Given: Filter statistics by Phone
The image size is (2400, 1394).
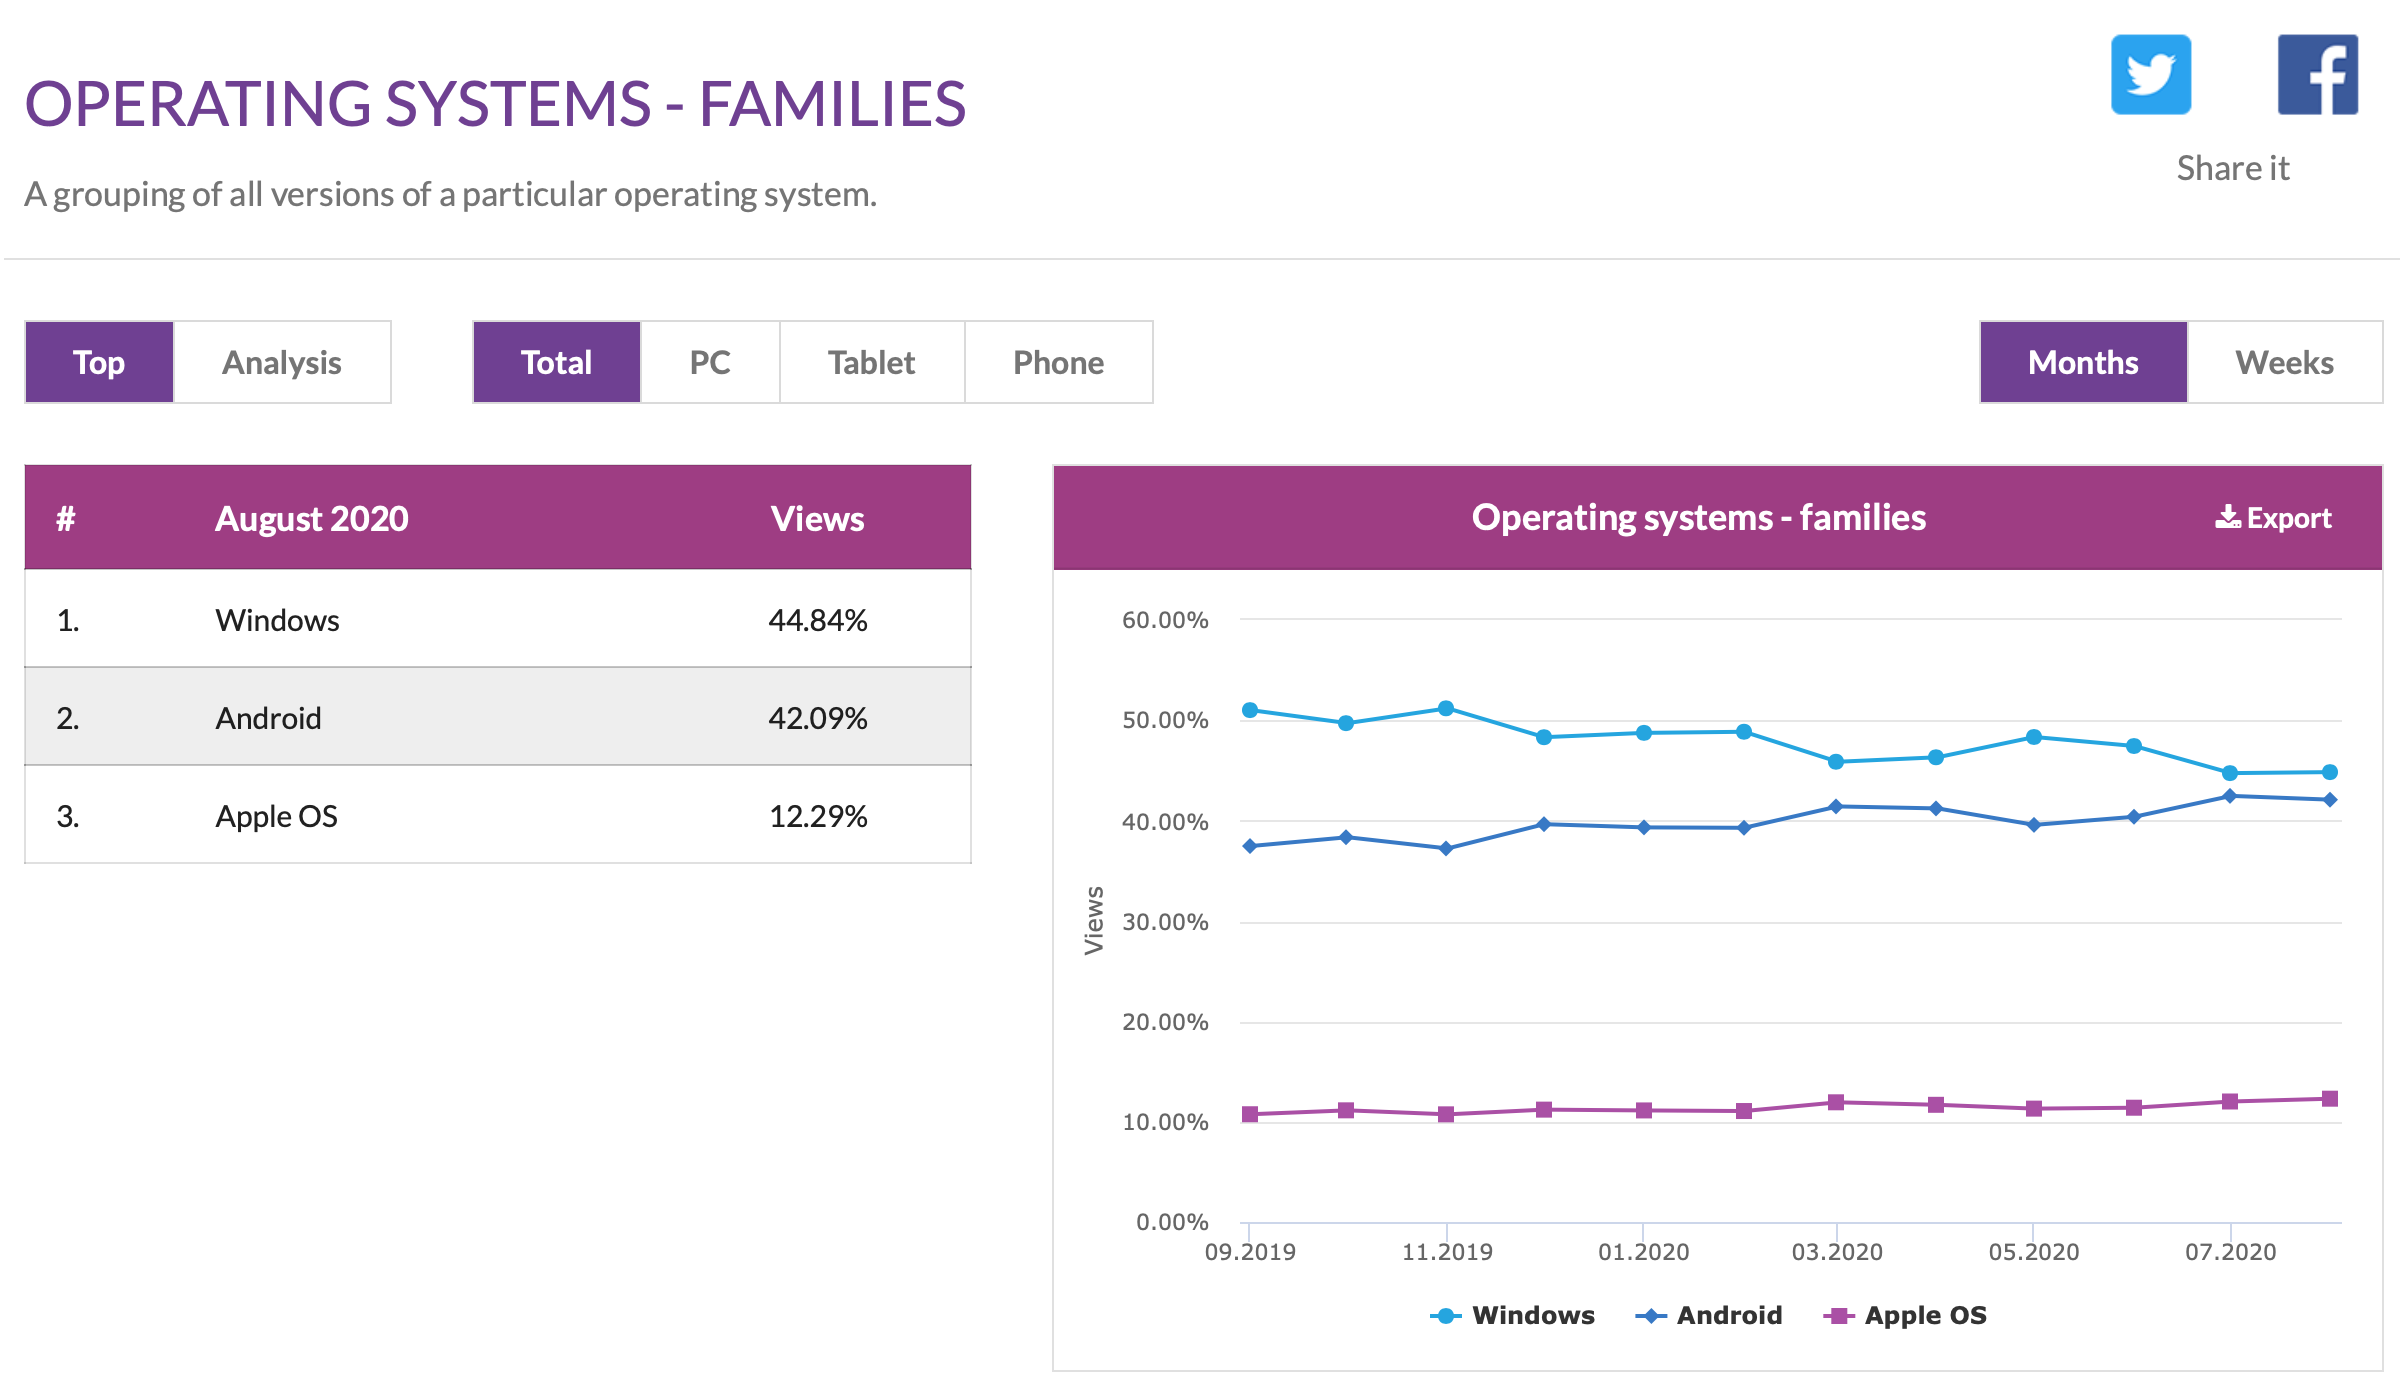Looking at the screenshot, I should pyautogui.click(x=1058, y=362).
